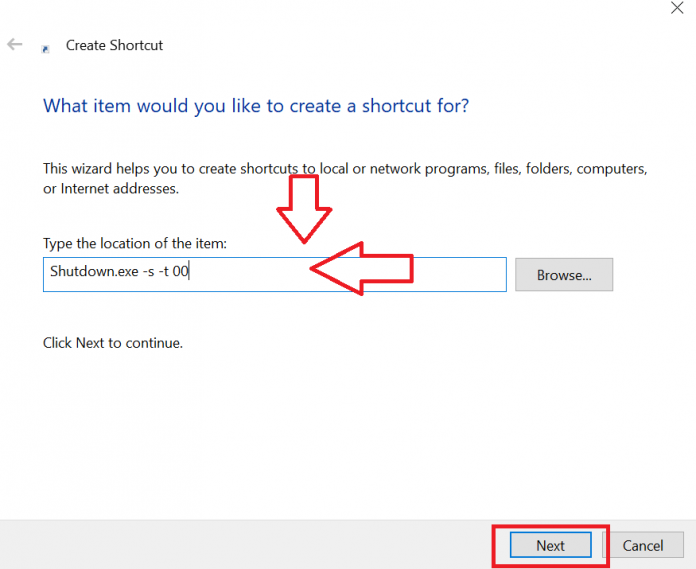696x569 pixels.
Task: Click the shortcut icon beside Create Shortcut
Action: click(x=45, y=47)
